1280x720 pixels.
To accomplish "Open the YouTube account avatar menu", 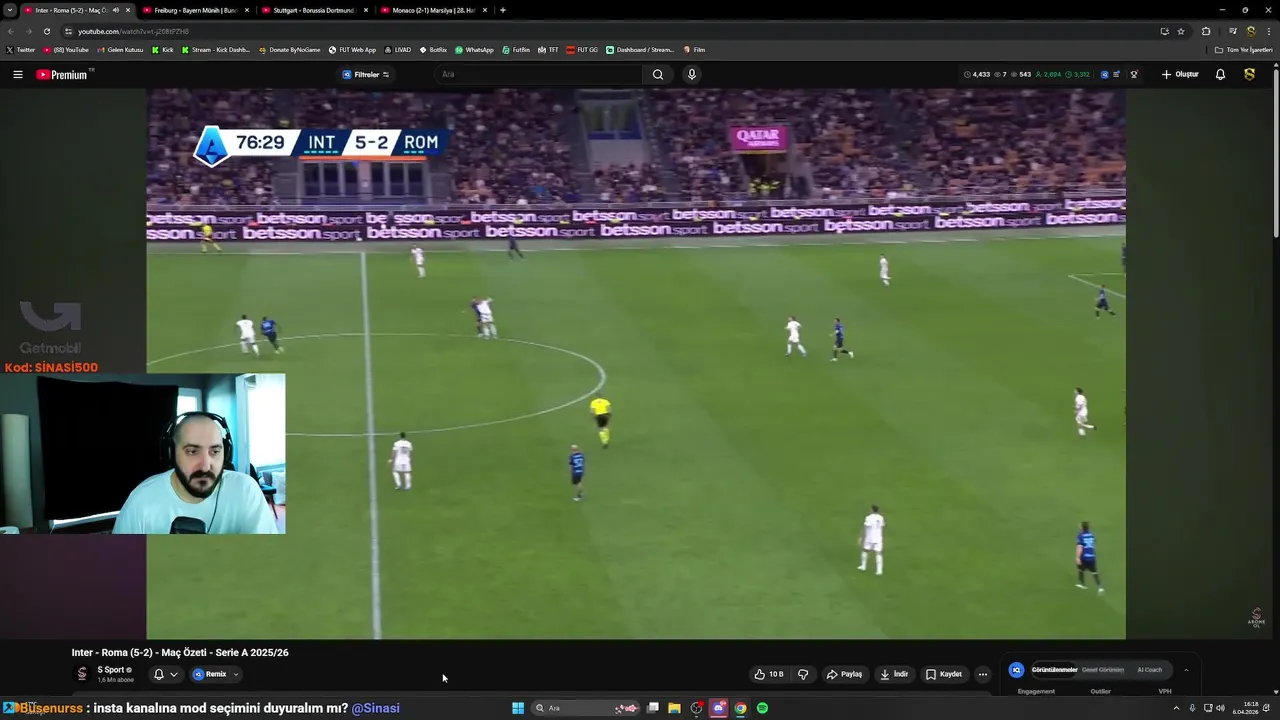I will pyautogui.click(x=1249, y=74).
